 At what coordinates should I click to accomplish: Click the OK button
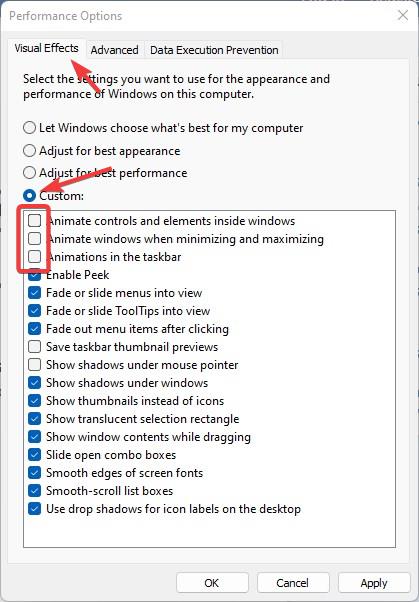(212, 583)
